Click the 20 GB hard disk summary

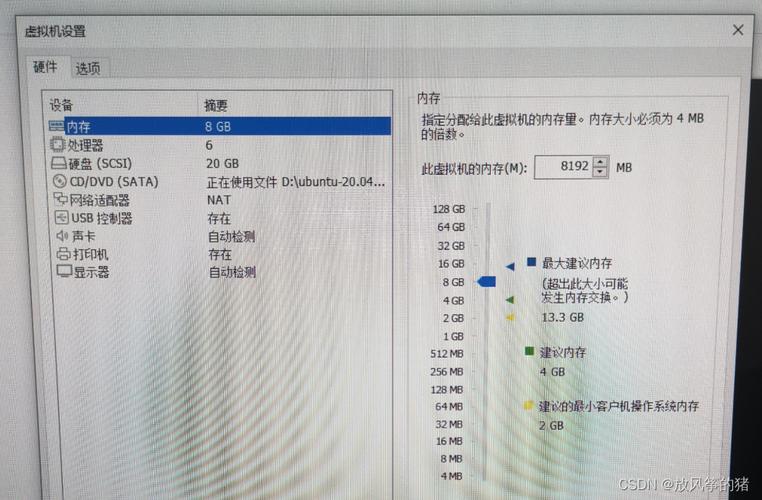(223, 163)
